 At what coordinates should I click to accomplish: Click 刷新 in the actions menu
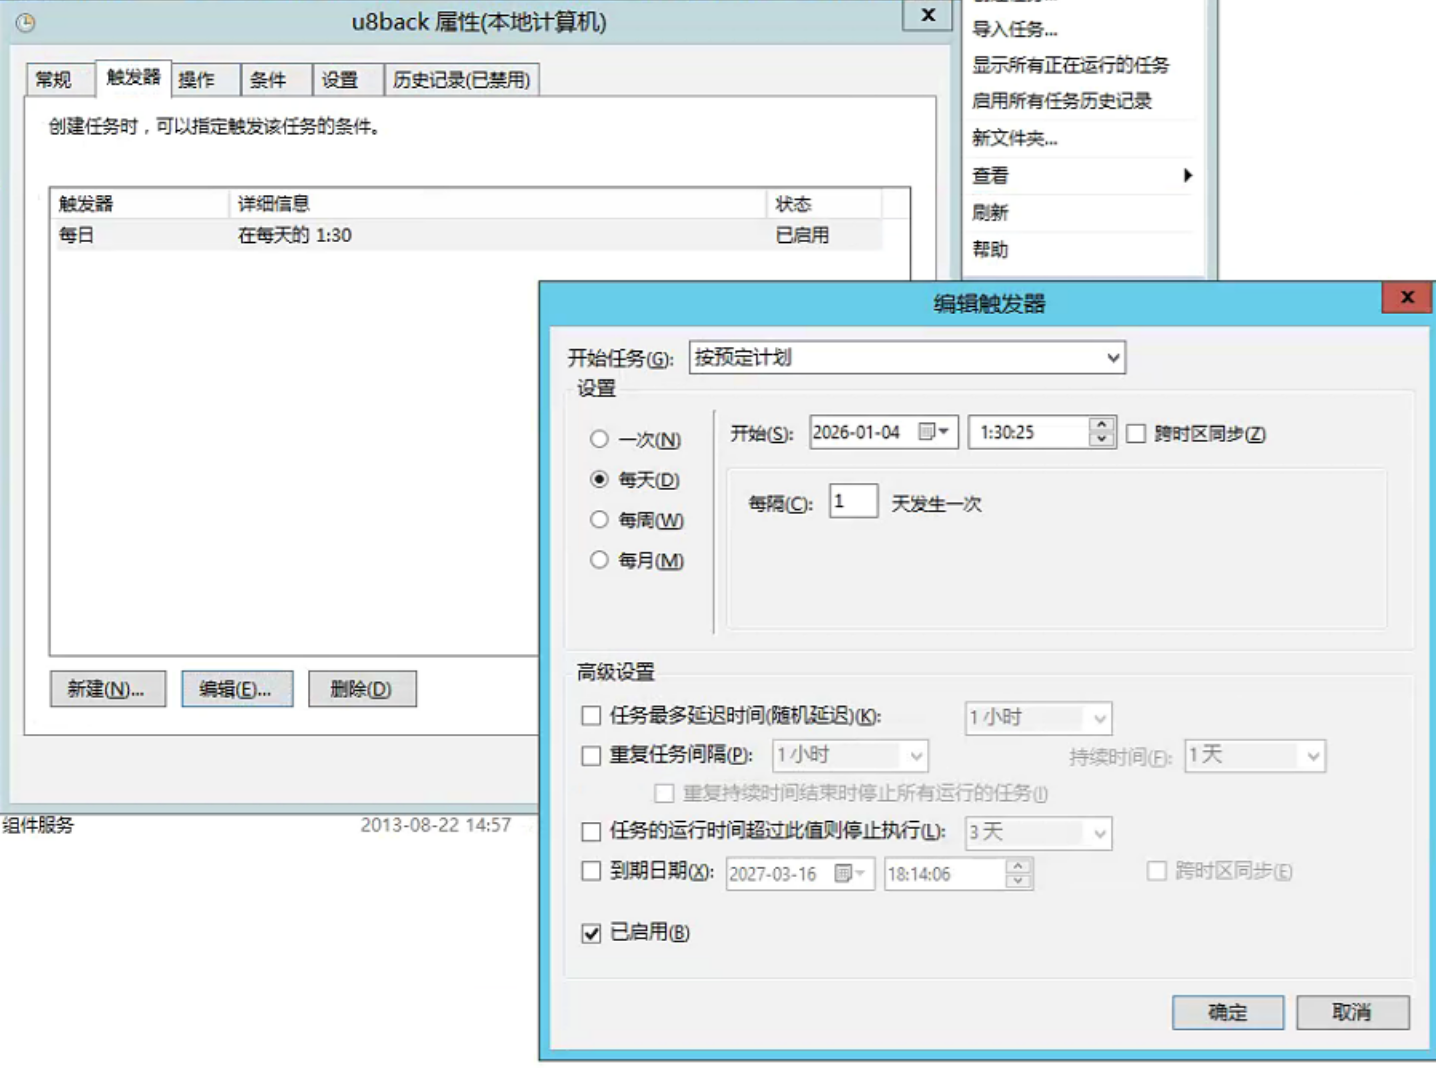pyautogui.click(x=990, y=212)
